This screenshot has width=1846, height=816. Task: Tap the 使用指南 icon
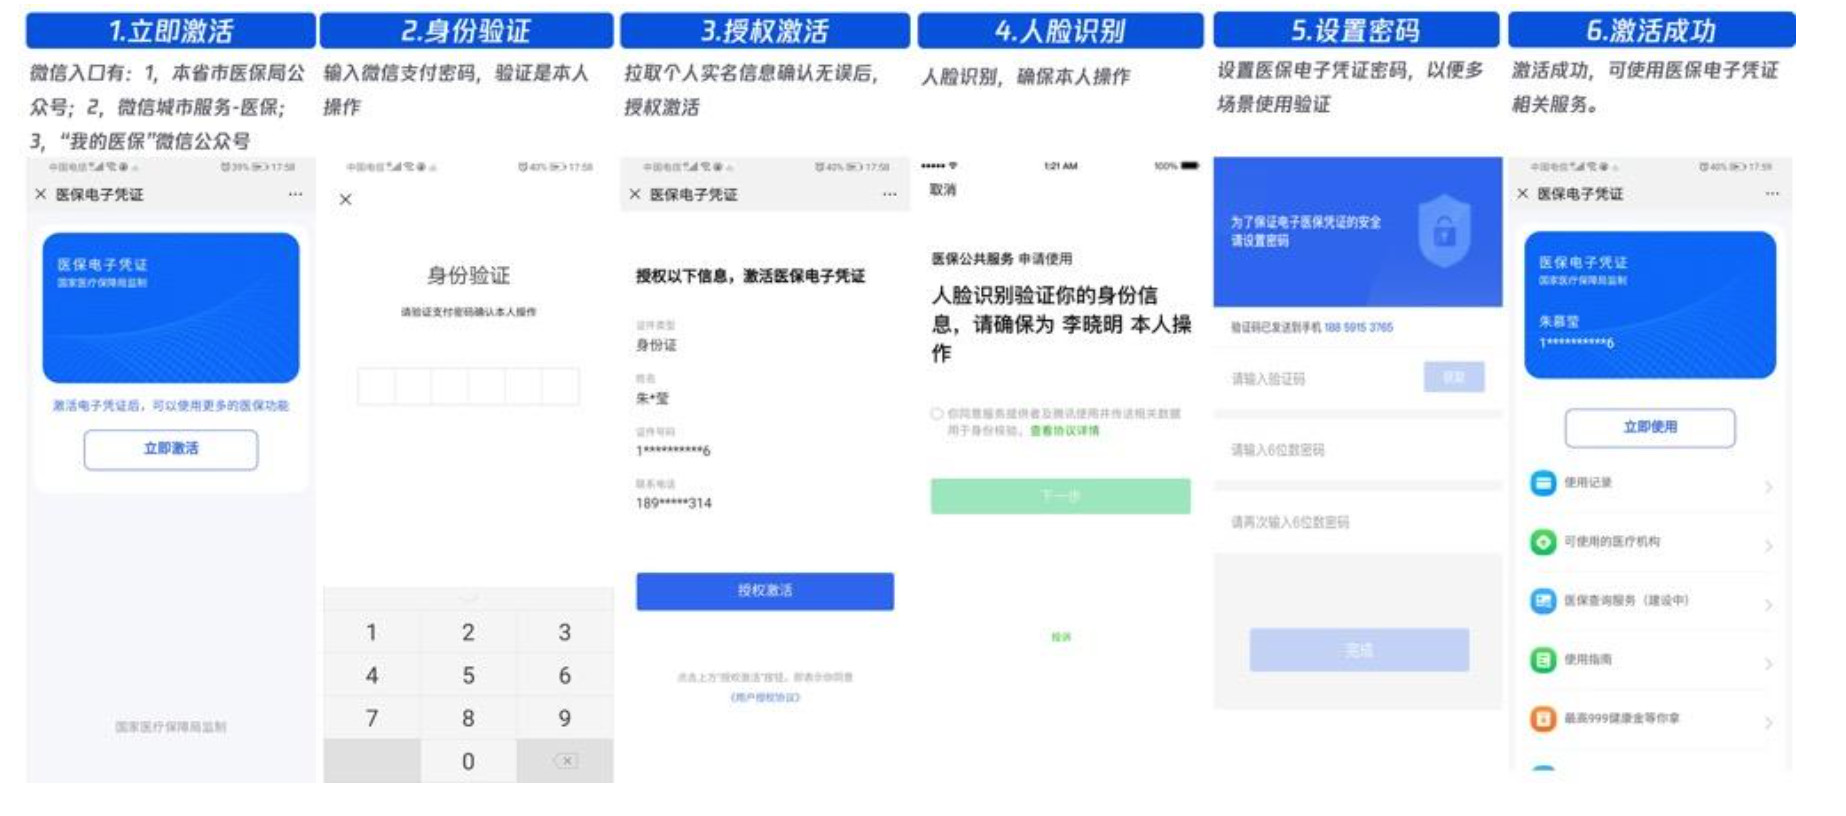tap(1543, 660)
